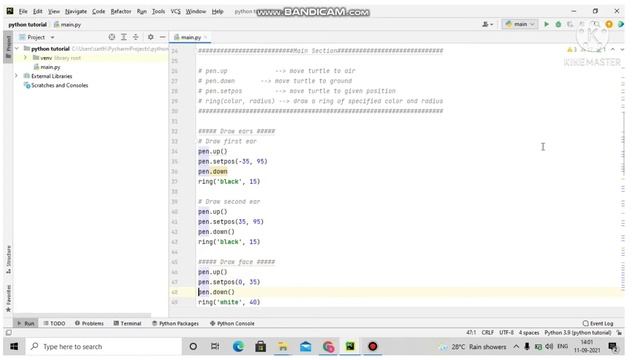Click CRLF line separator in status bar
Screen dimensions: 640x360
pos(488,333)
